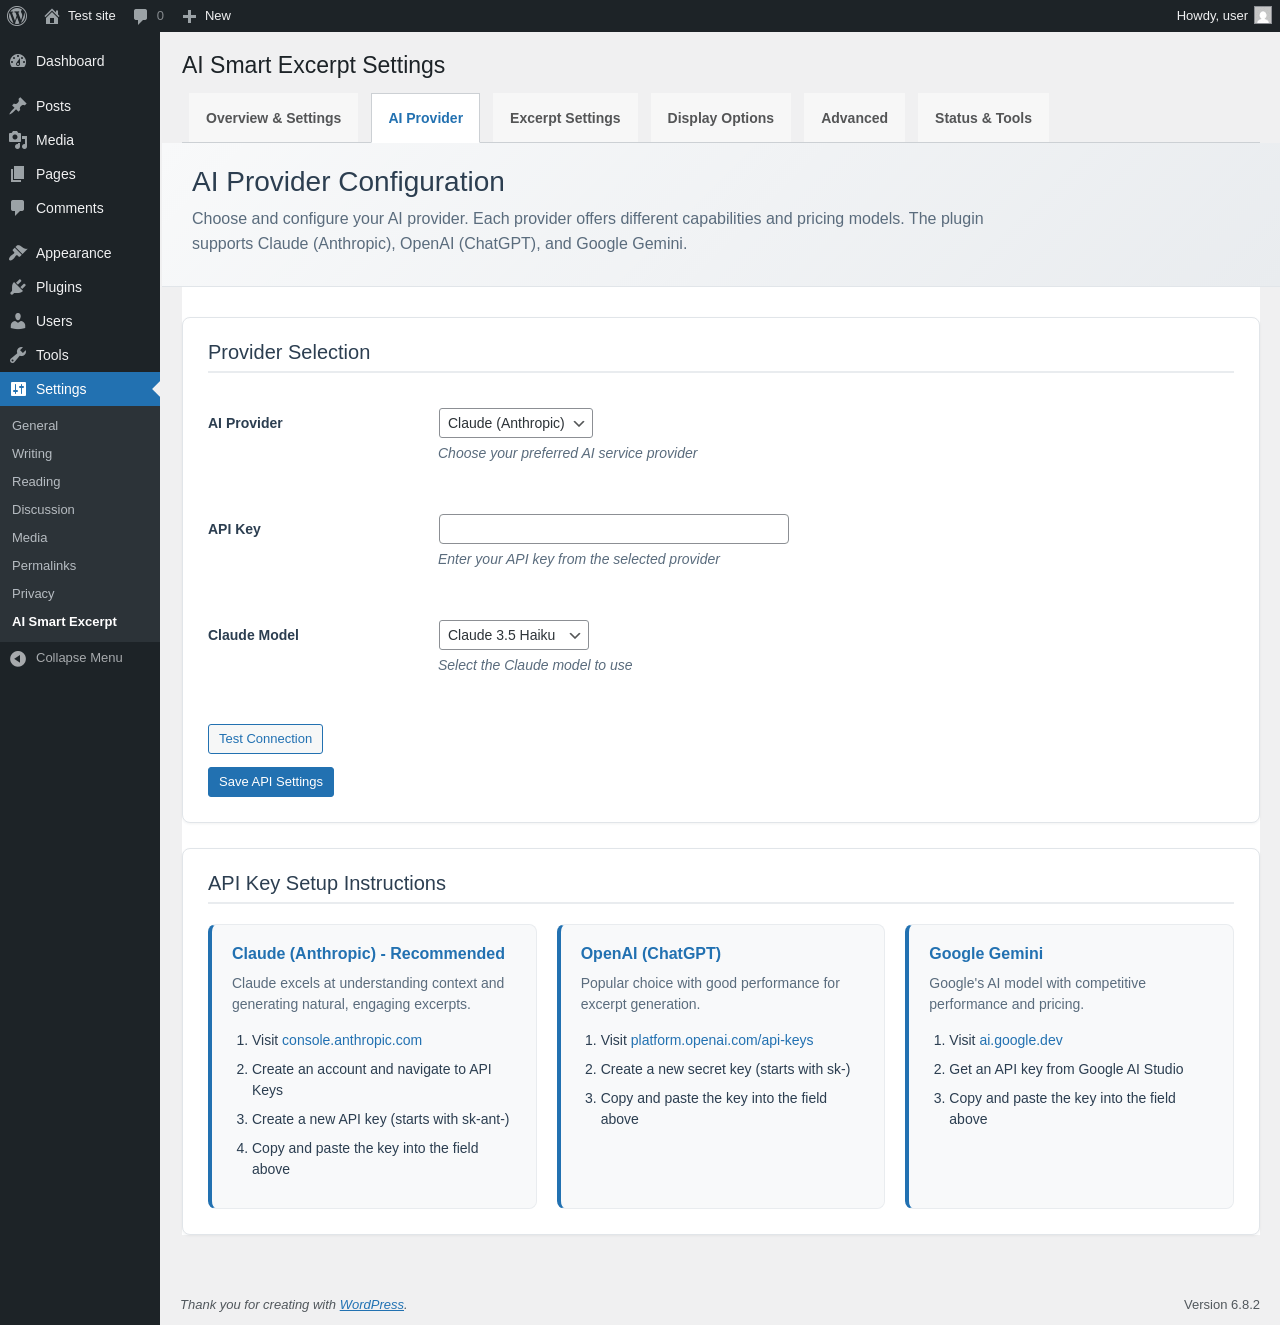Click the API Key field label

(234, 529)
